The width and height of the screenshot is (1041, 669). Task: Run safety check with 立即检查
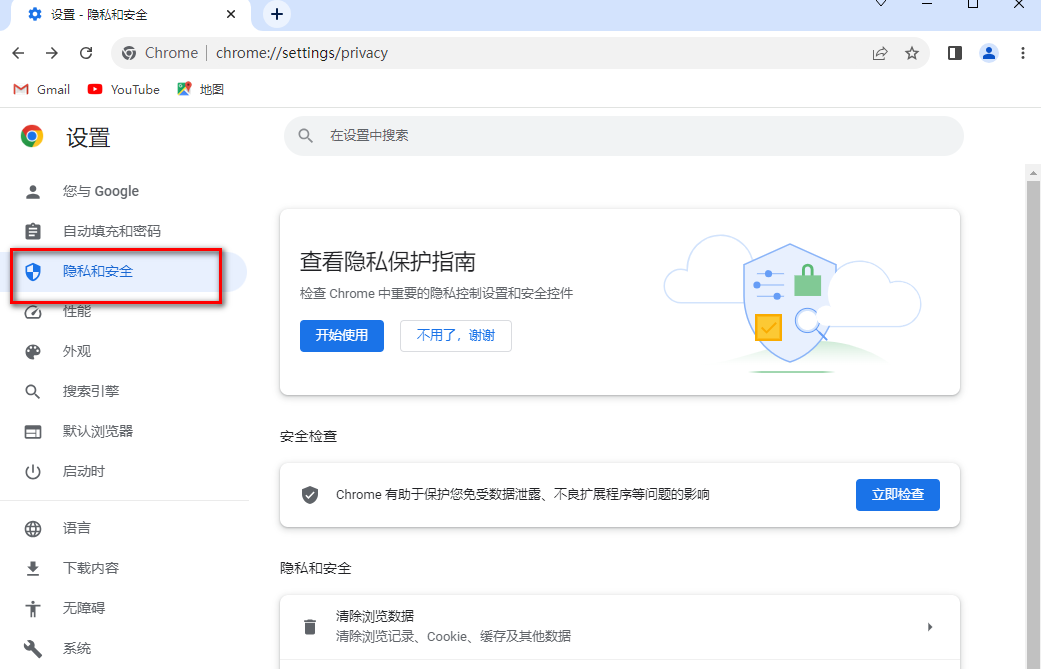tap(898, 495)
